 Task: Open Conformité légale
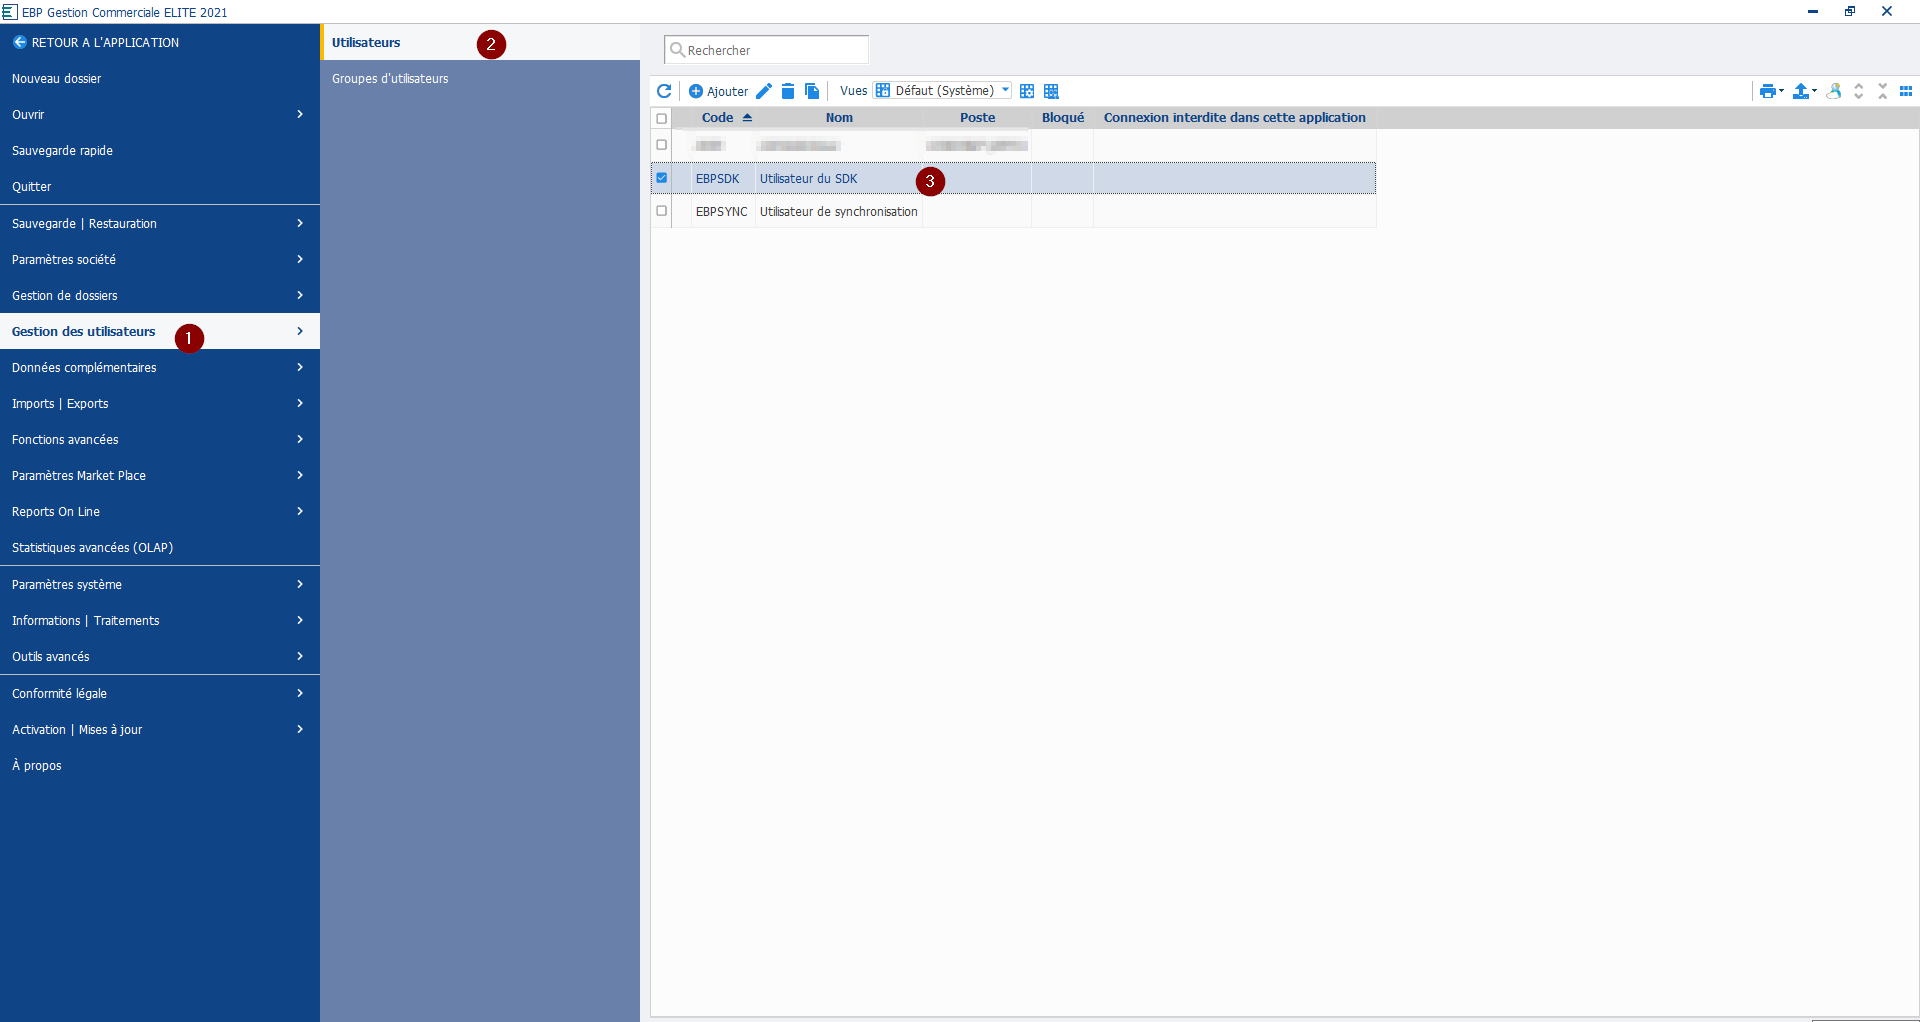coord(160,693)
